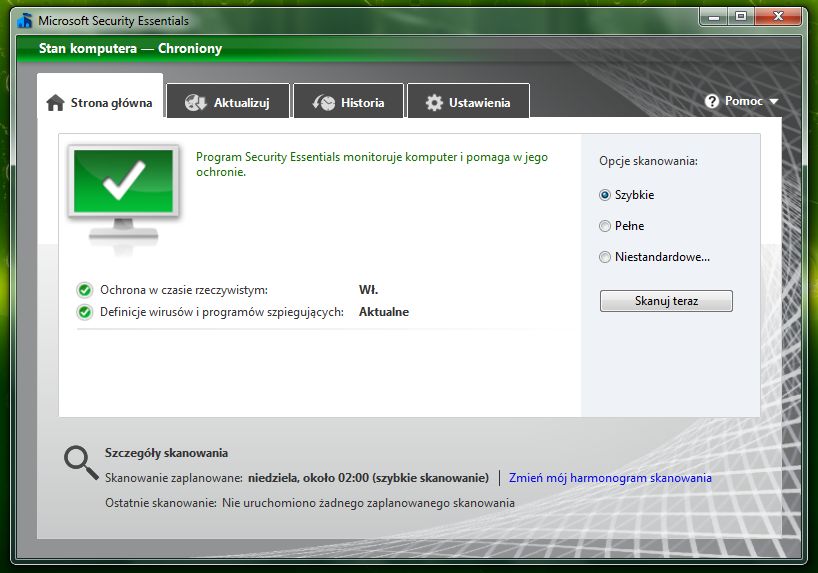The image size is (818, 573).
Task: Click 'Definicje wirusów i programów szpiegujących:' label
Action: (x=222, y=312)
